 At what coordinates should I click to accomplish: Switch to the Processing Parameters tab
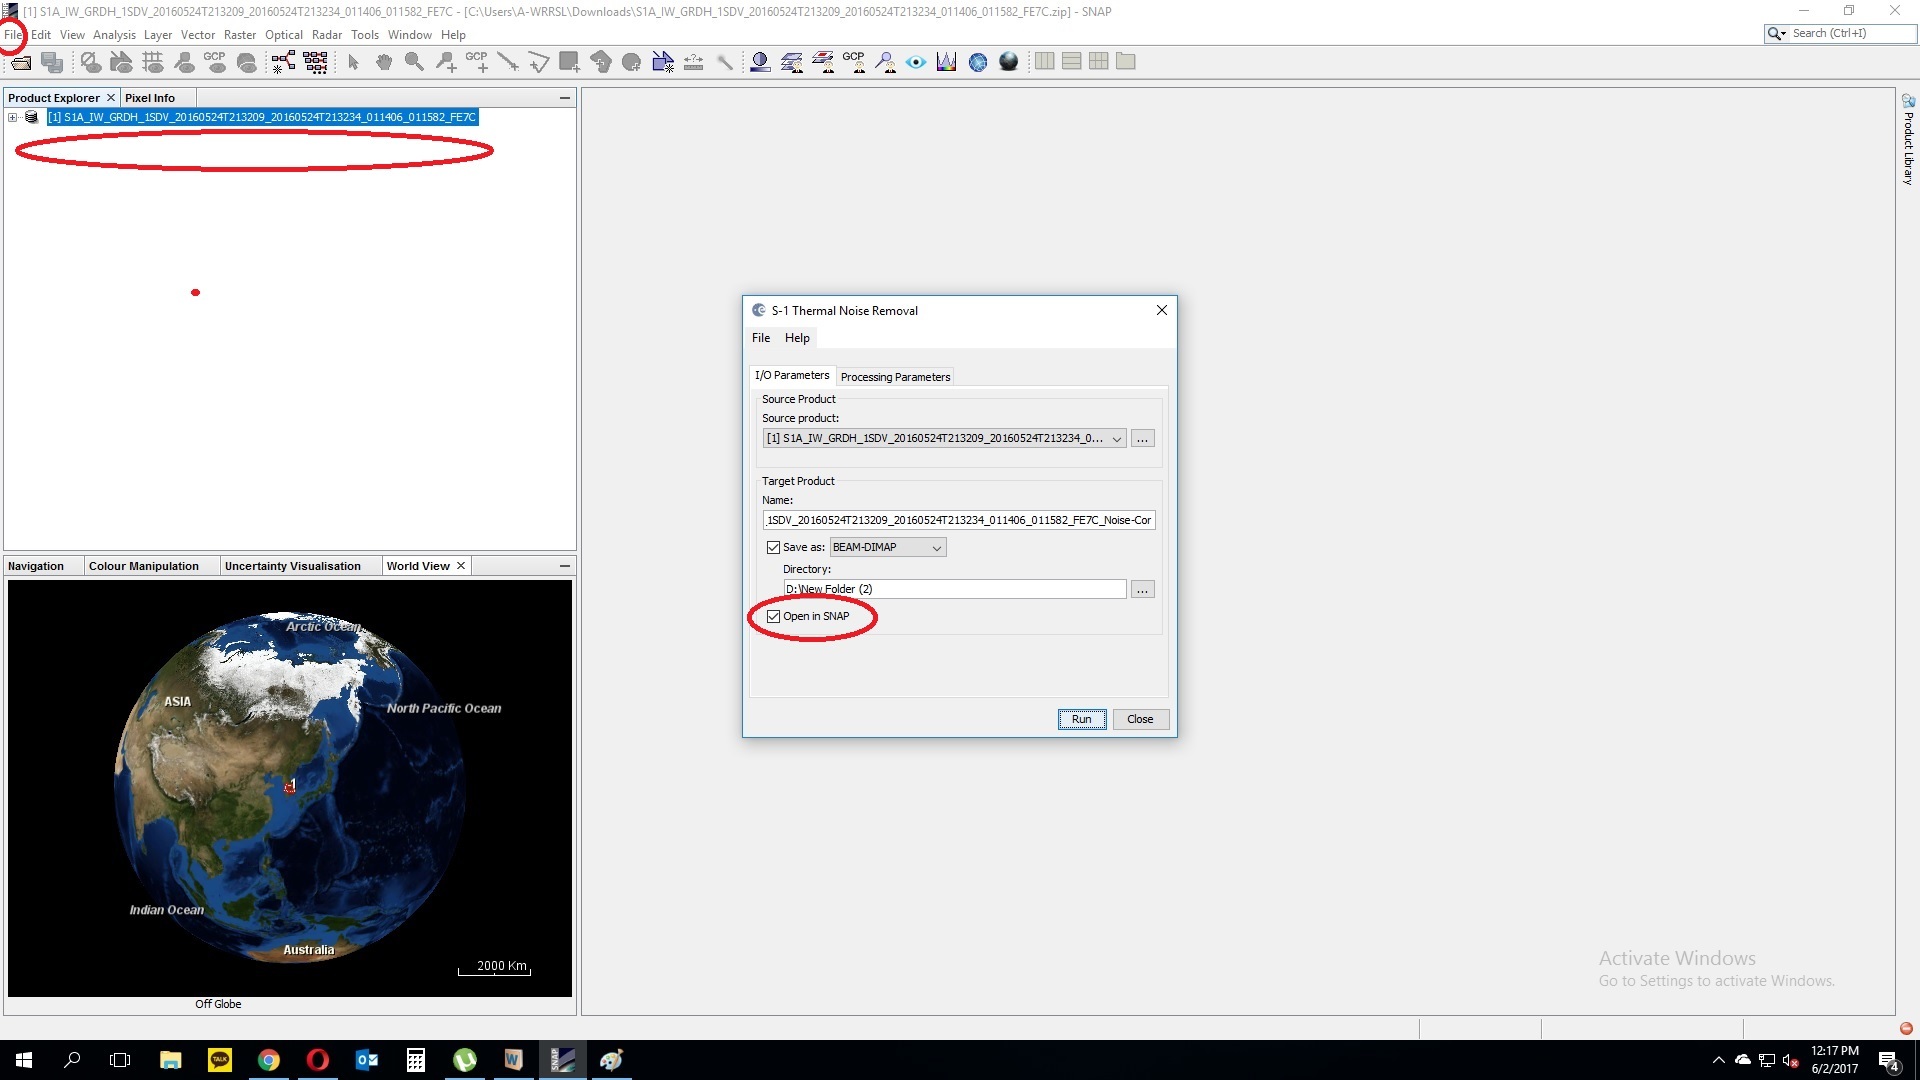[x=895, y=377]
